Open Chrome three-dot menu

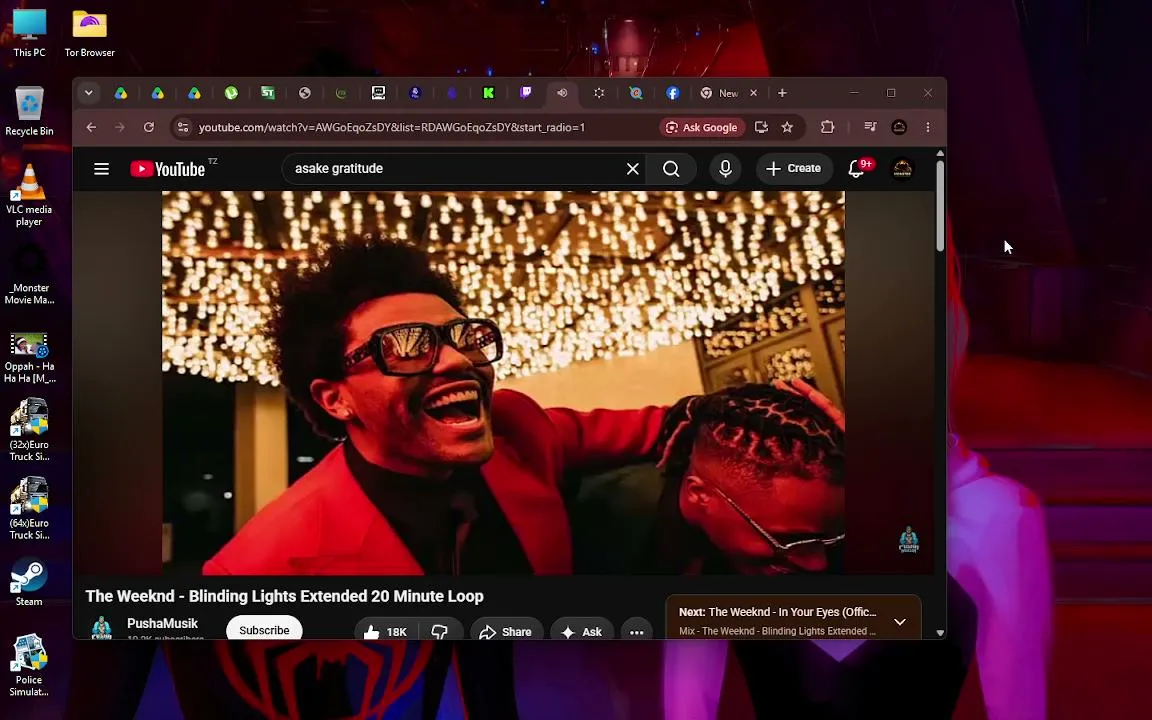pyautogui.click(x=928, y=127)
